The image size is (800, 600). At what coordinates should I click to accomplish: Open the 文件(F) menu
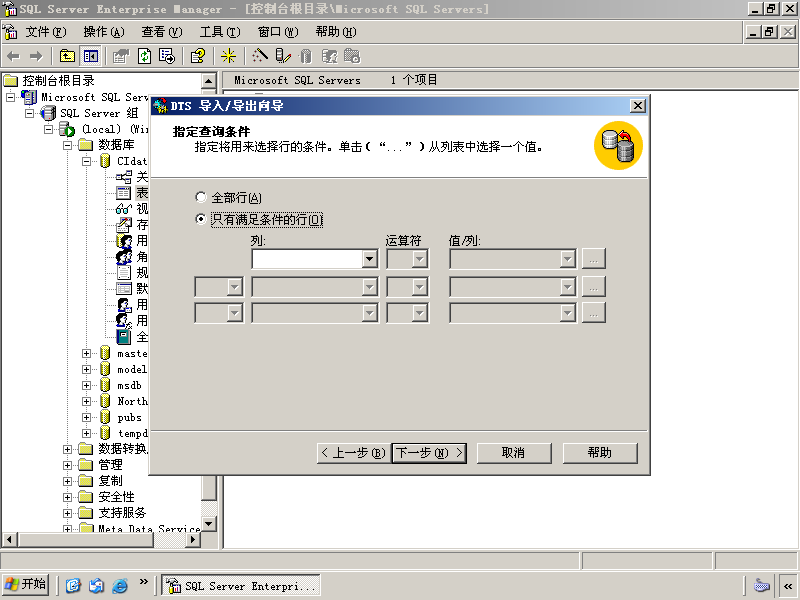46,32
